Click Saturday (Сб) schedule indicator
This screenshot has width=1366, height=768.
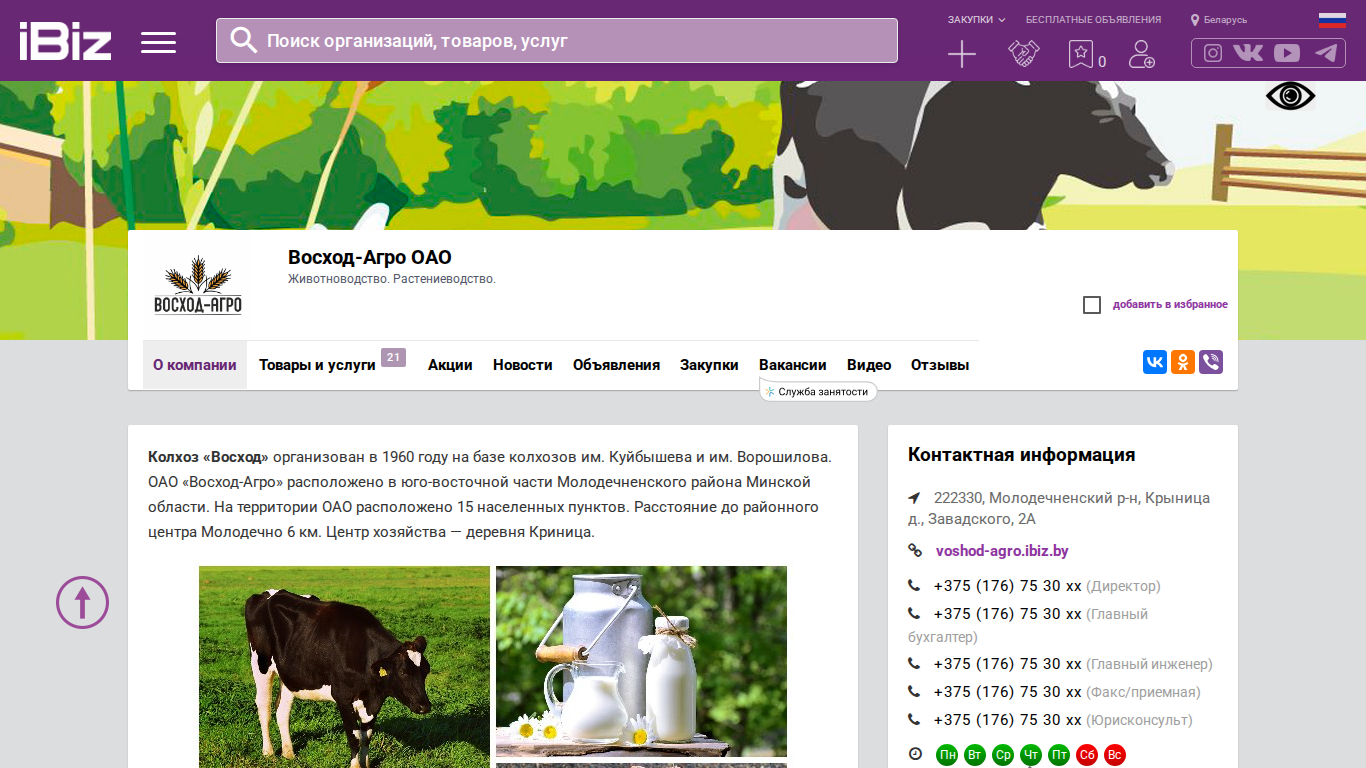[x=1087, y=755]
